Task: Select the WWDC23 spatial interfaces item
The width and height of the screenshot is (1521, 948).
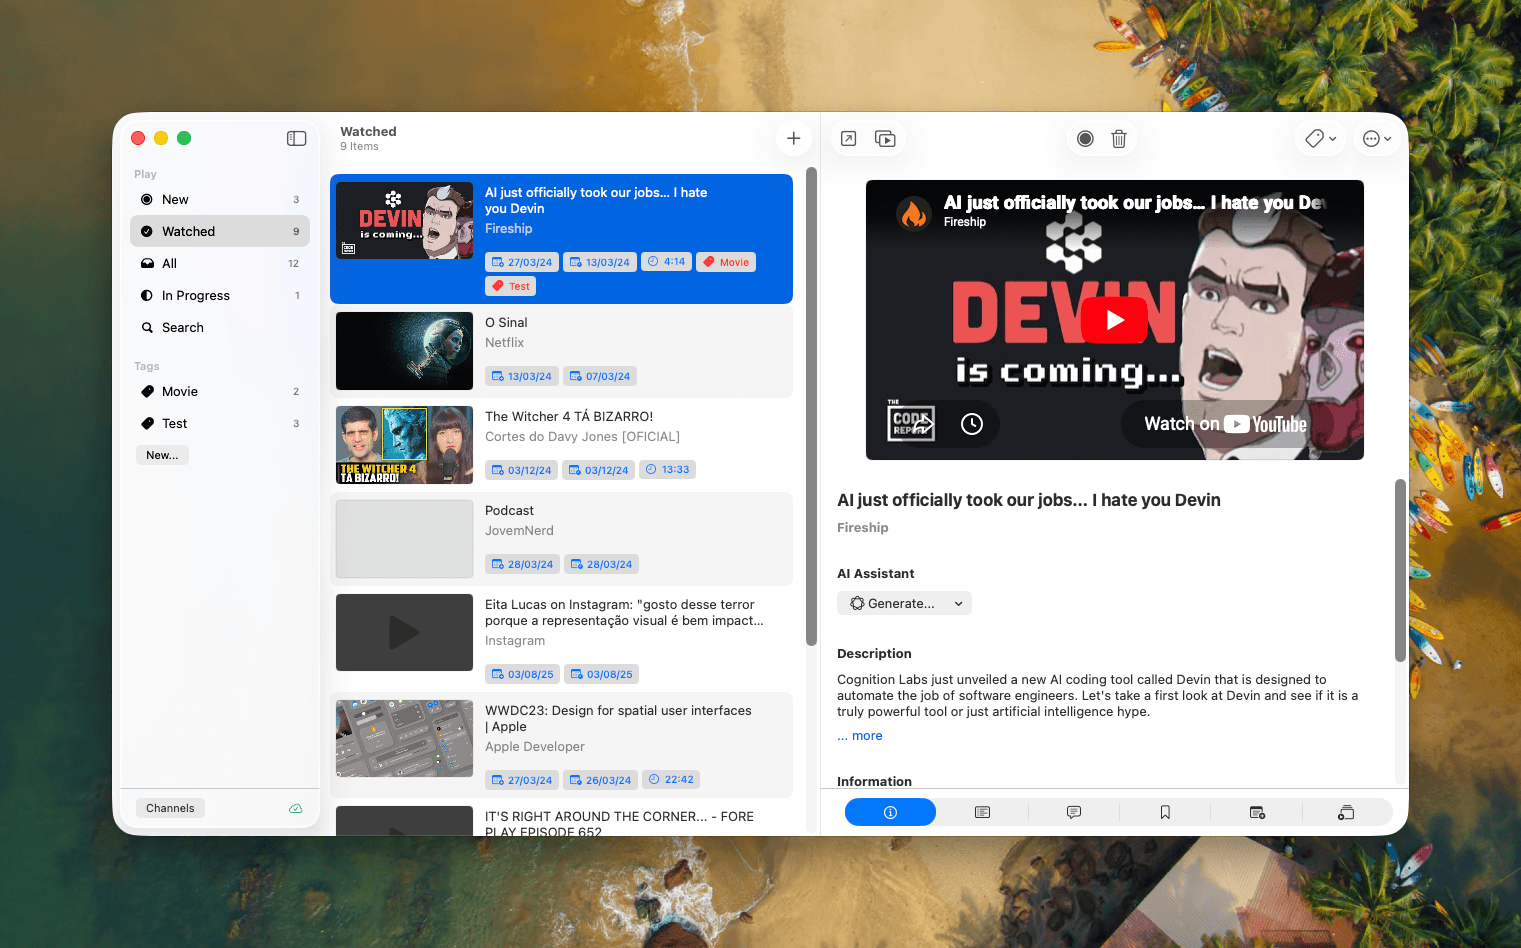Action: (561, 744)
